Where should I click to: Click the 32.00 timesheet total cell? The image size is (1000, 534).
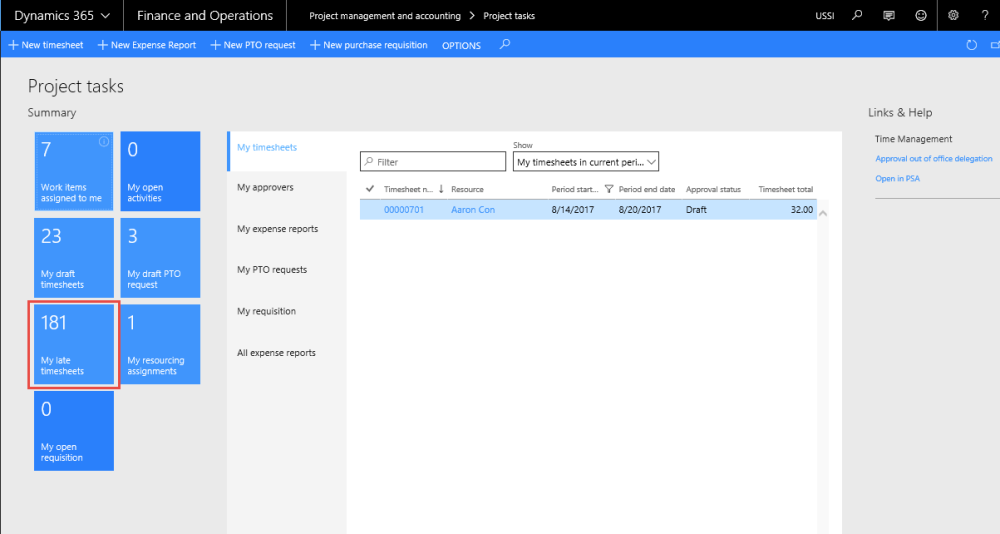click(802, 210)
